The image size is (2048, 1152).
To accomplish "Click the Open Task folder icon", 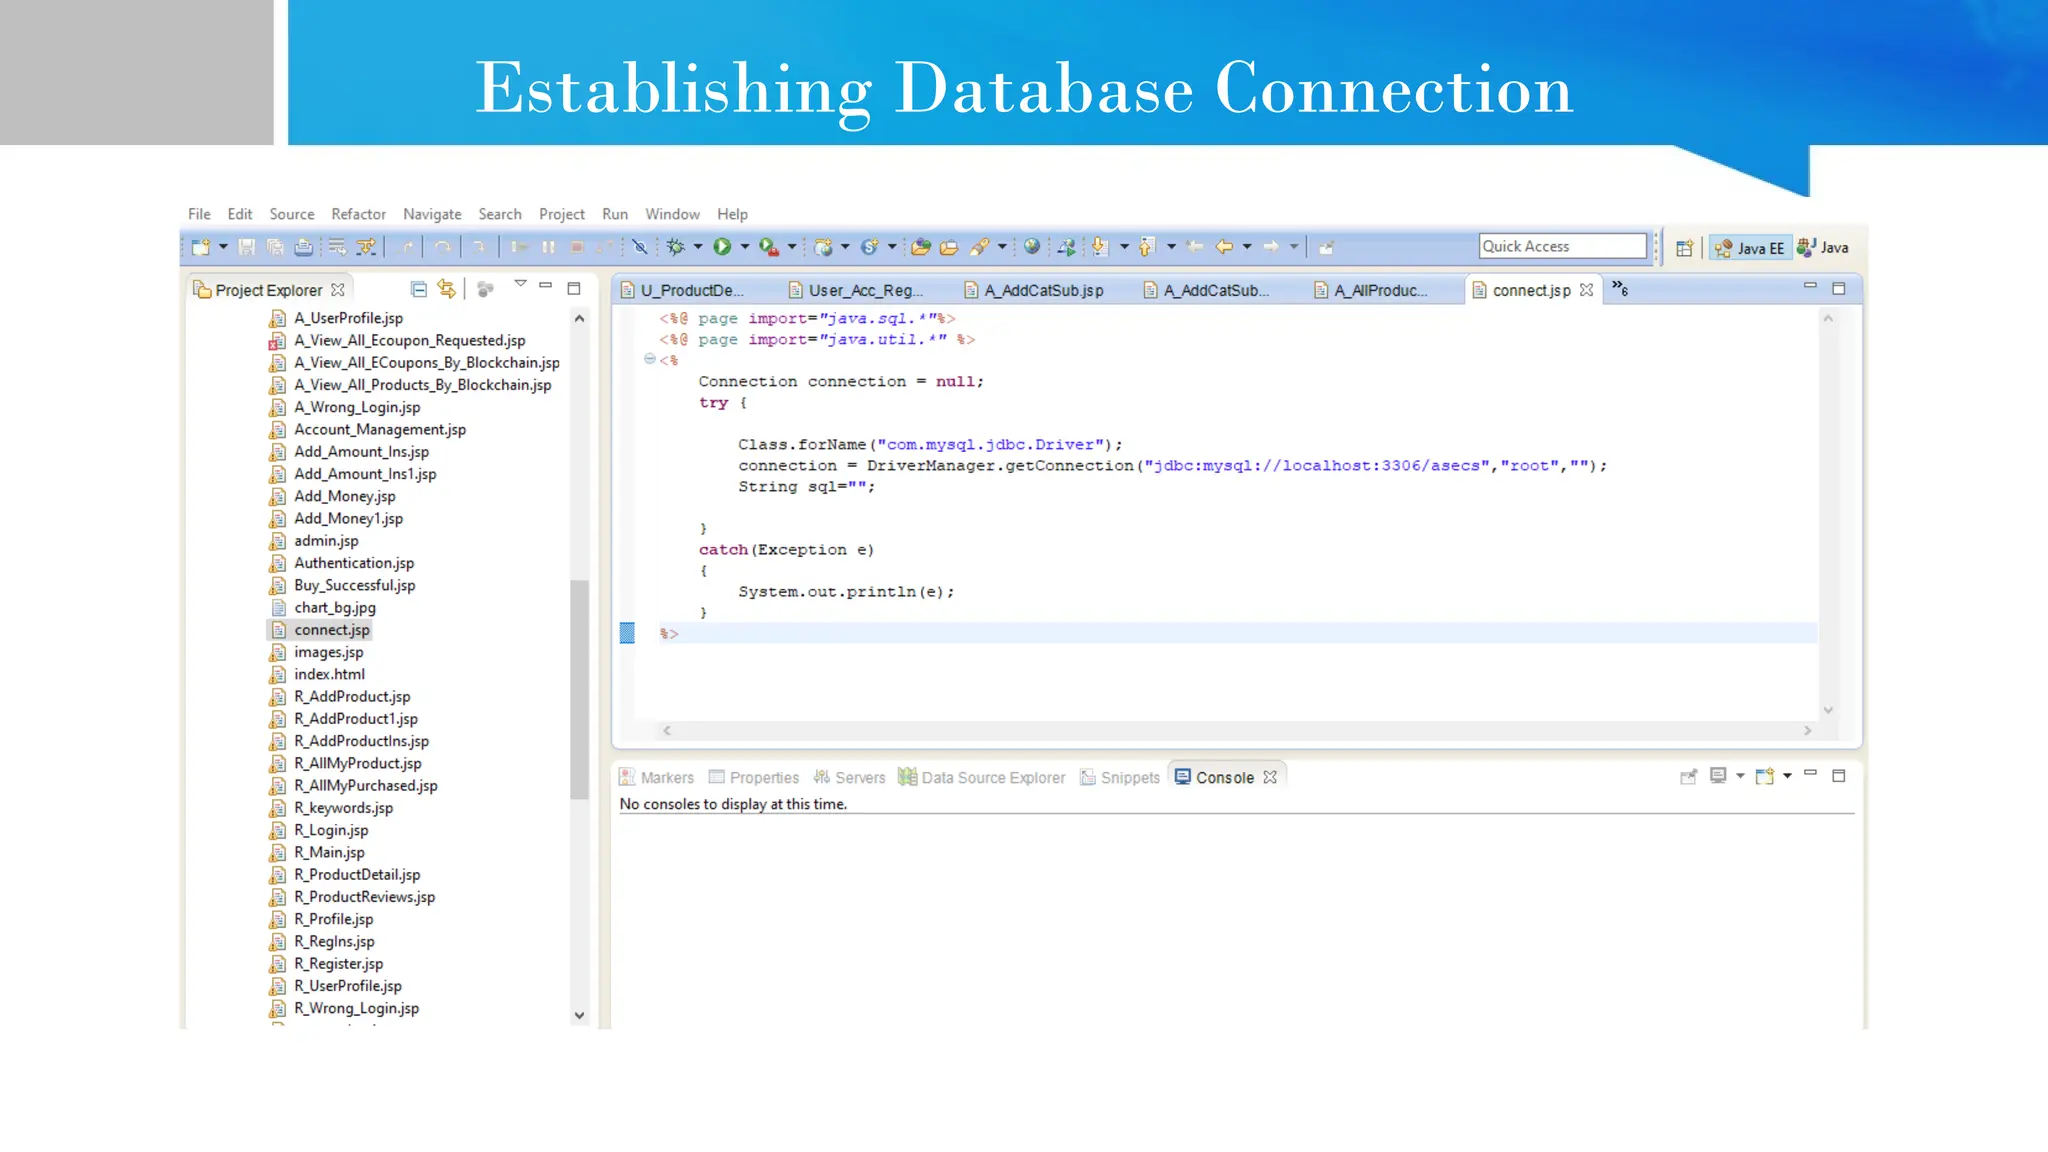I will [x=949, y=247].
